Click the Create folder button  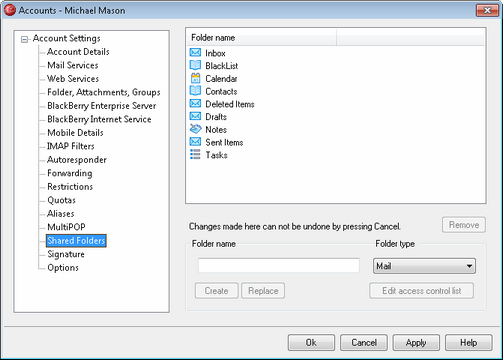tap(217, 291)
